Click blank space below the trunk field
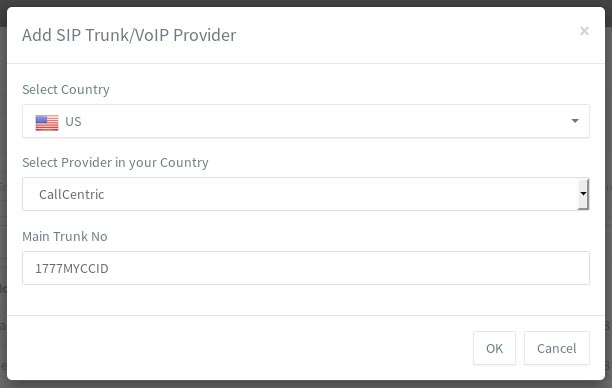The width and height of the screenshot is (612, 388). [x=306, y=300]
